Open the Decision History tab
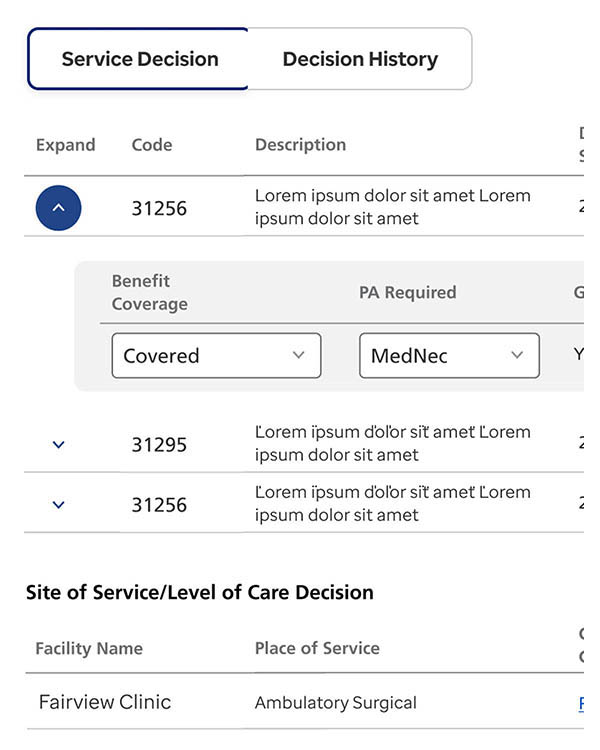 click(x=360, y=59)
